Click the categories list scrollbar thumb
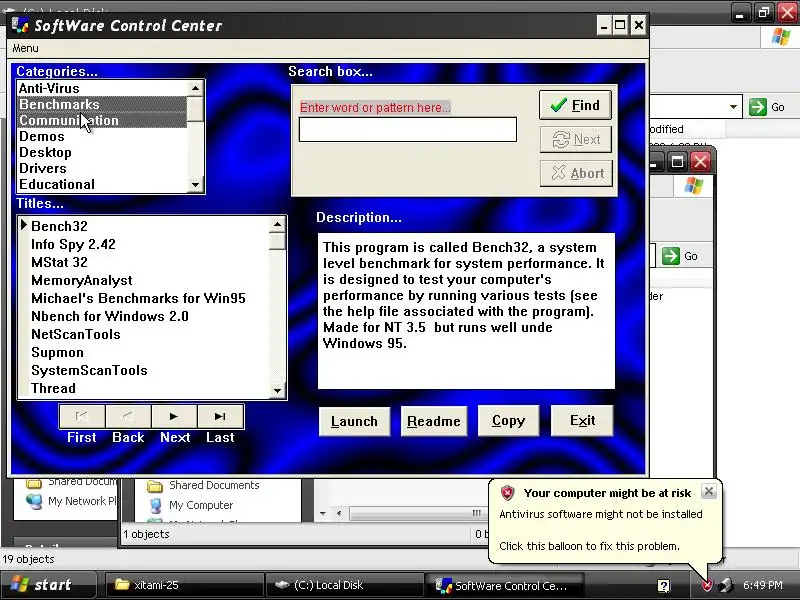The image size is (800, 600). [x=195, y=109]
